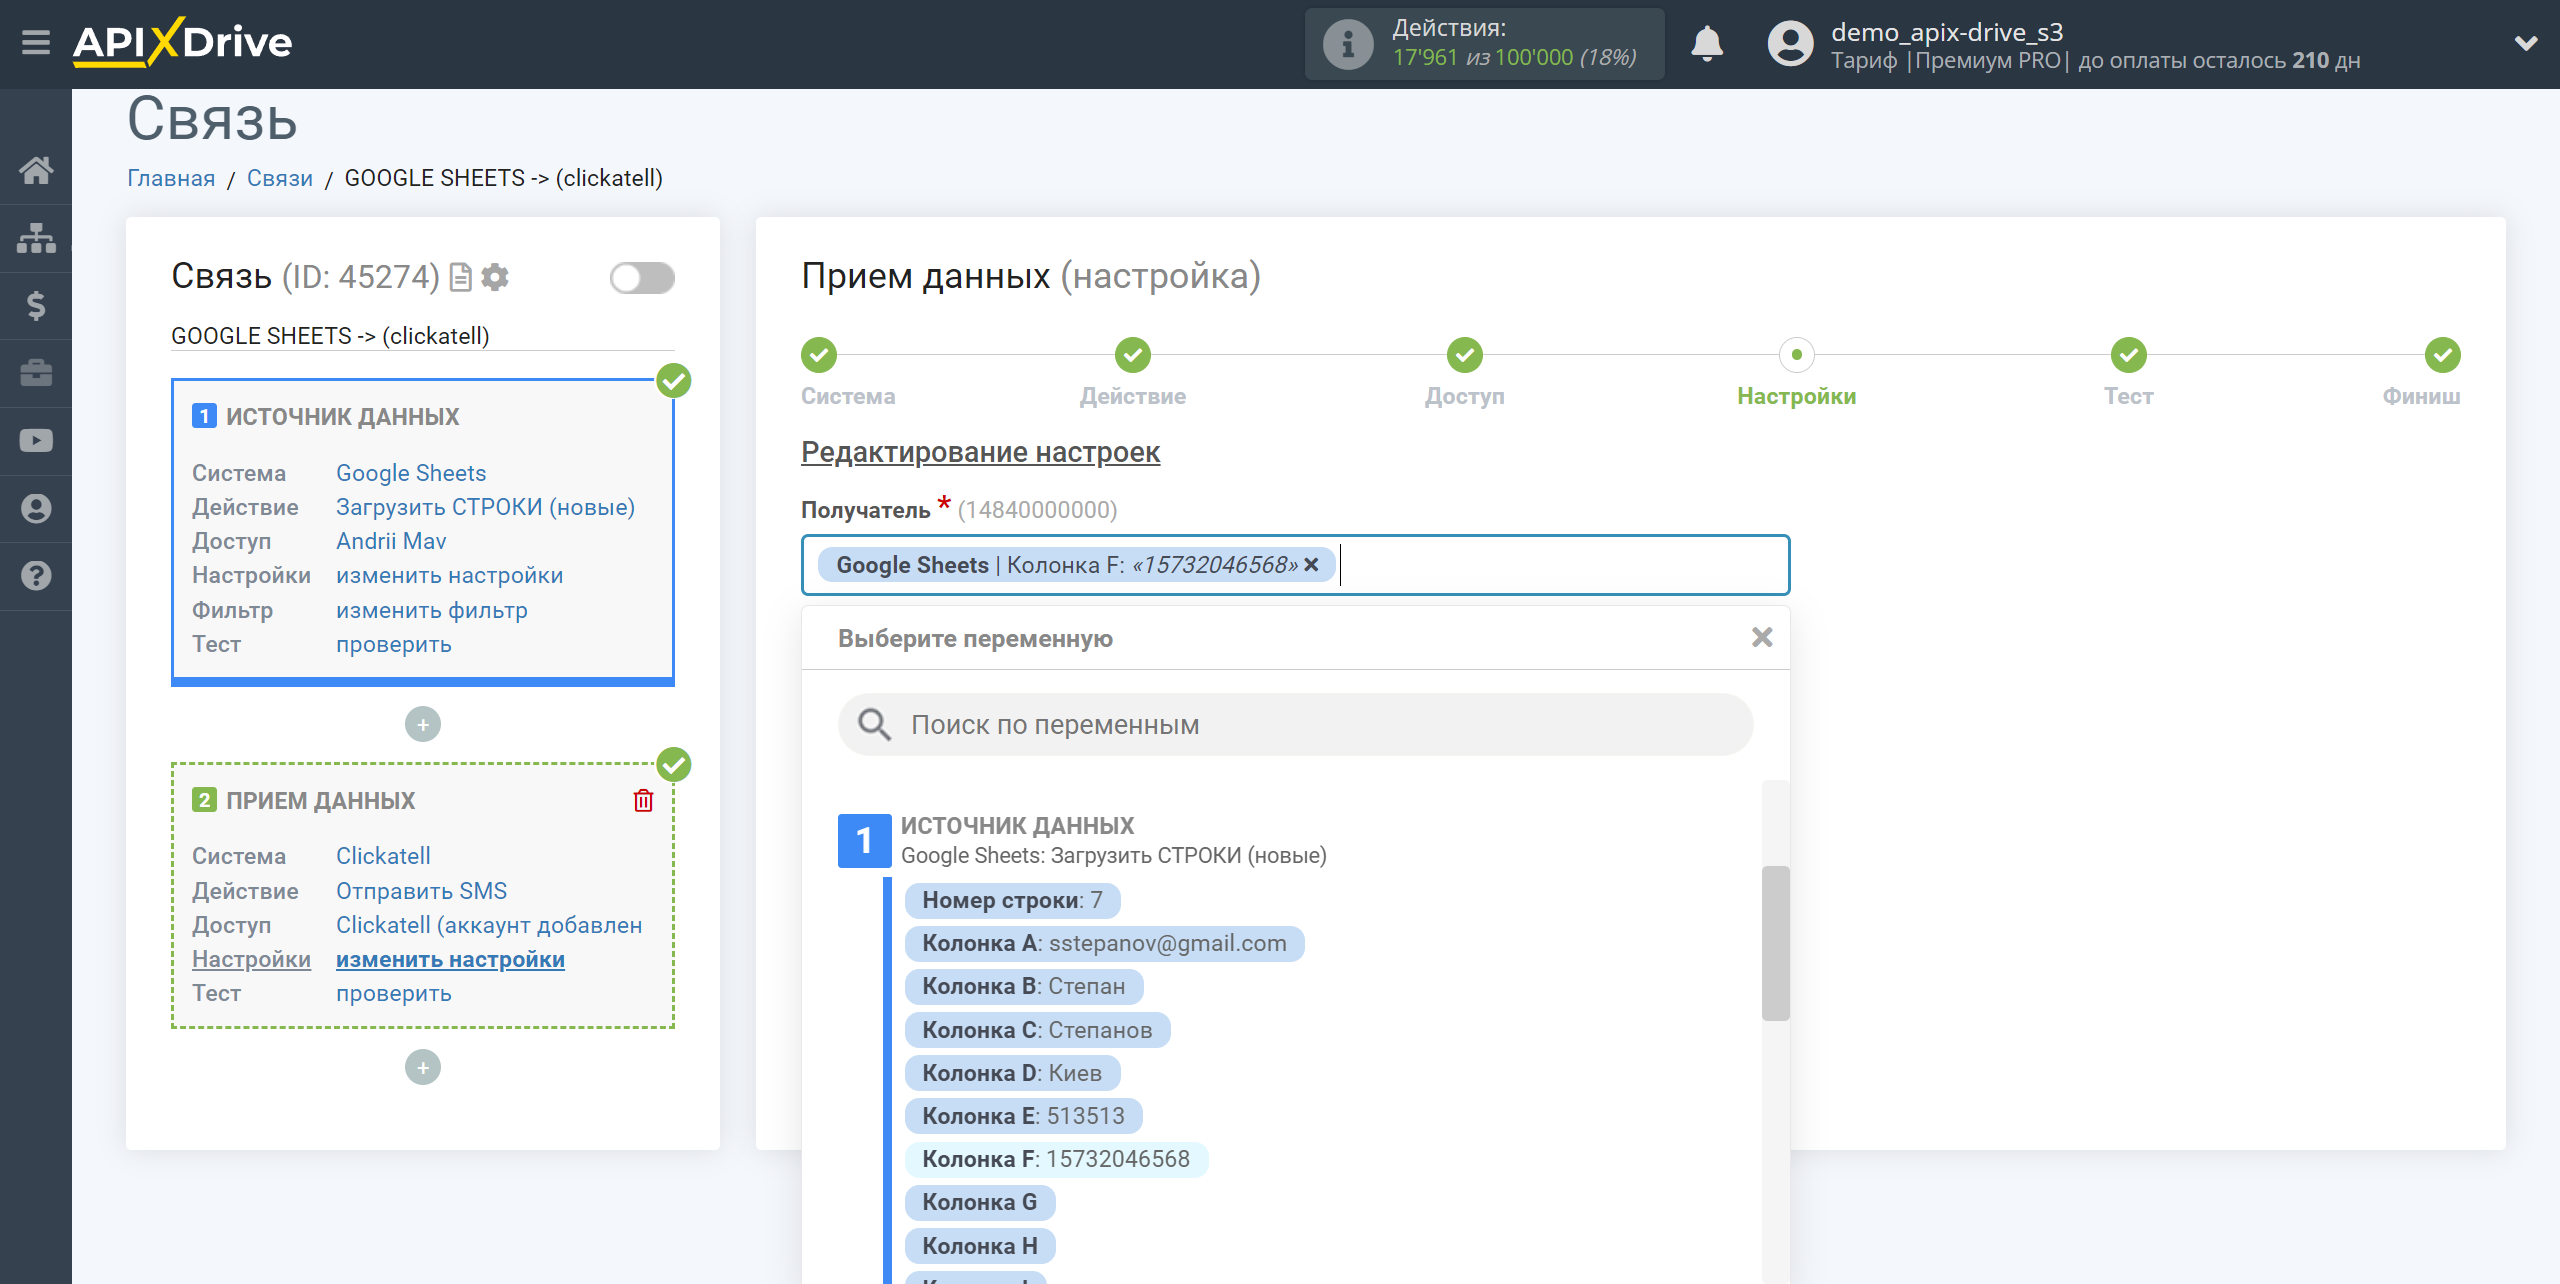Image resolution: width=2560 pixels, height=1284 pixels.
Task: Click the ИСТОЧНИК ДАННЫХ header in variable list
Action: click(x=1017, y=826)
